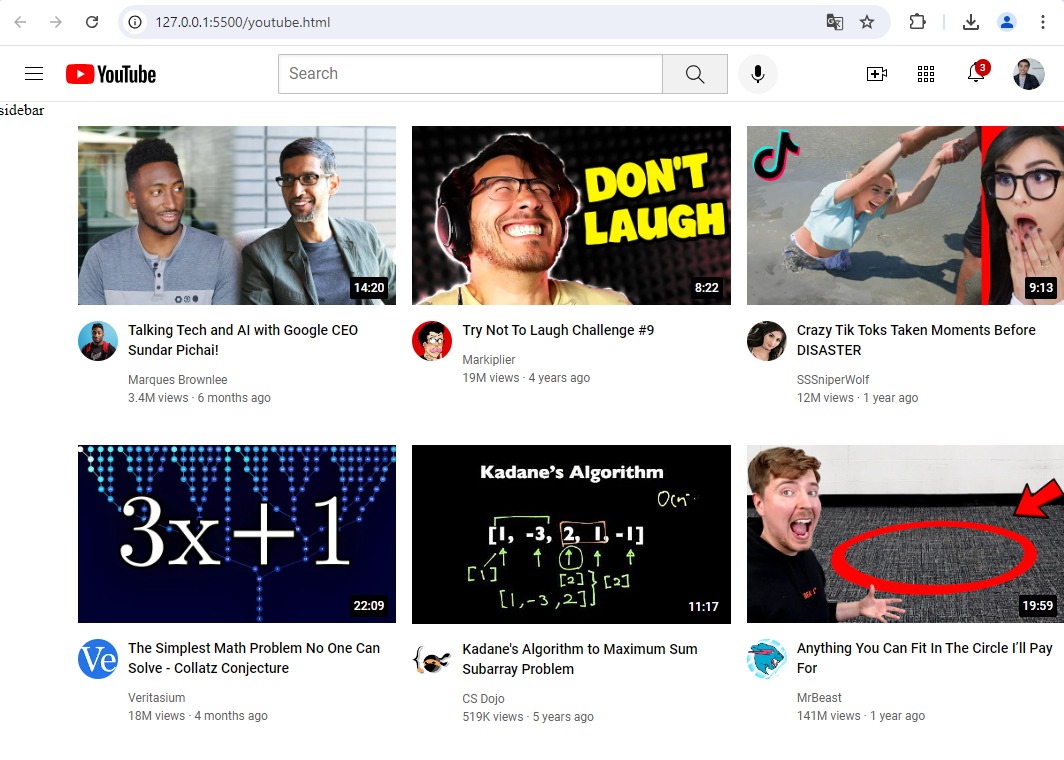This screenshot has height=760, width=1064.
Task: Click the '19M views · 4 years ago' text
Action: click(527, 378)
